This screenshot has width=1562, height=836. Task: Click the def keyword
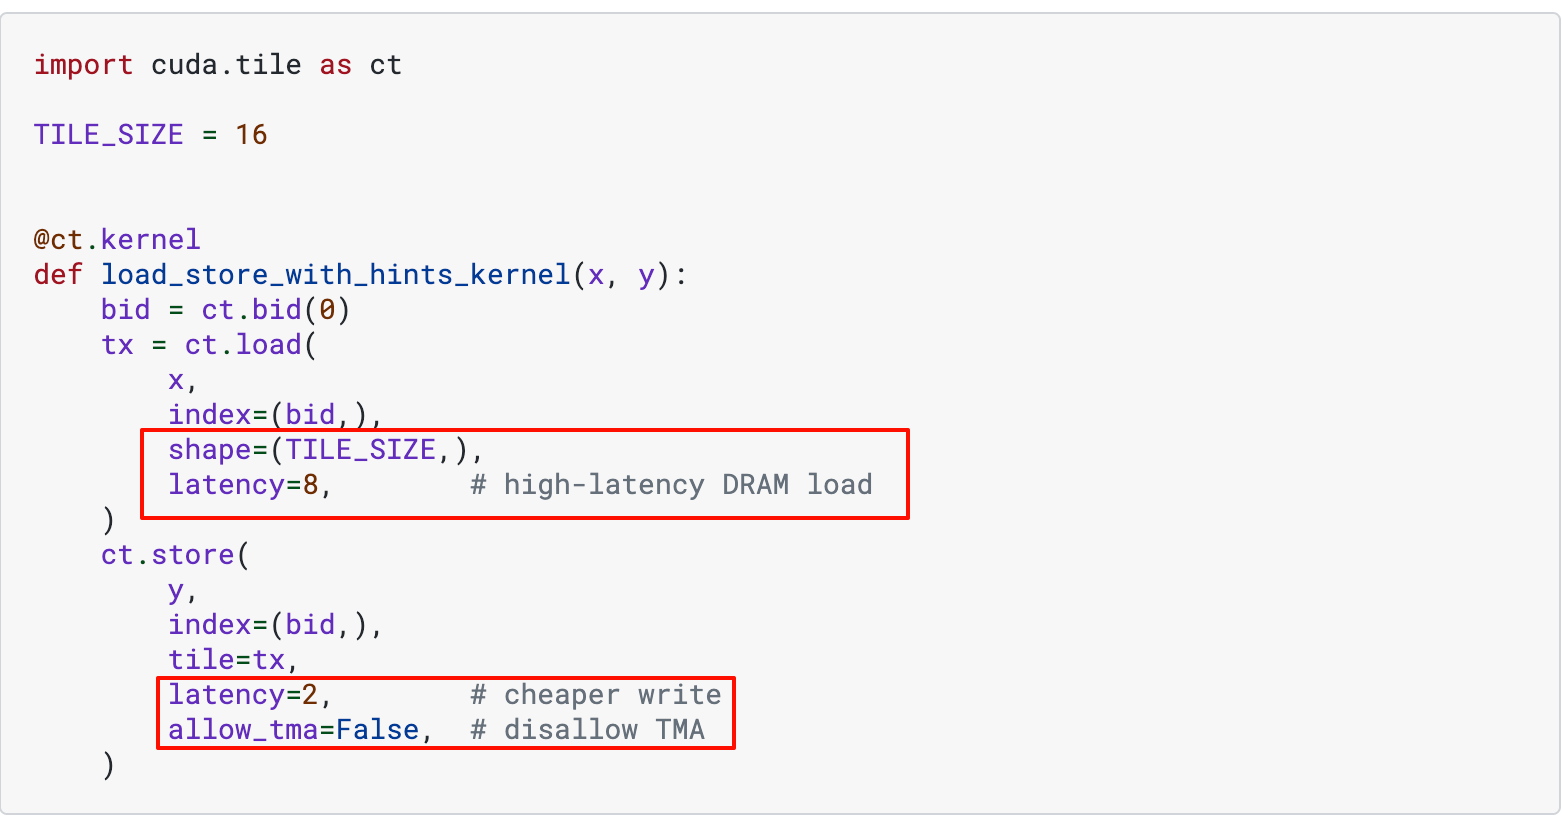(58, 275)
